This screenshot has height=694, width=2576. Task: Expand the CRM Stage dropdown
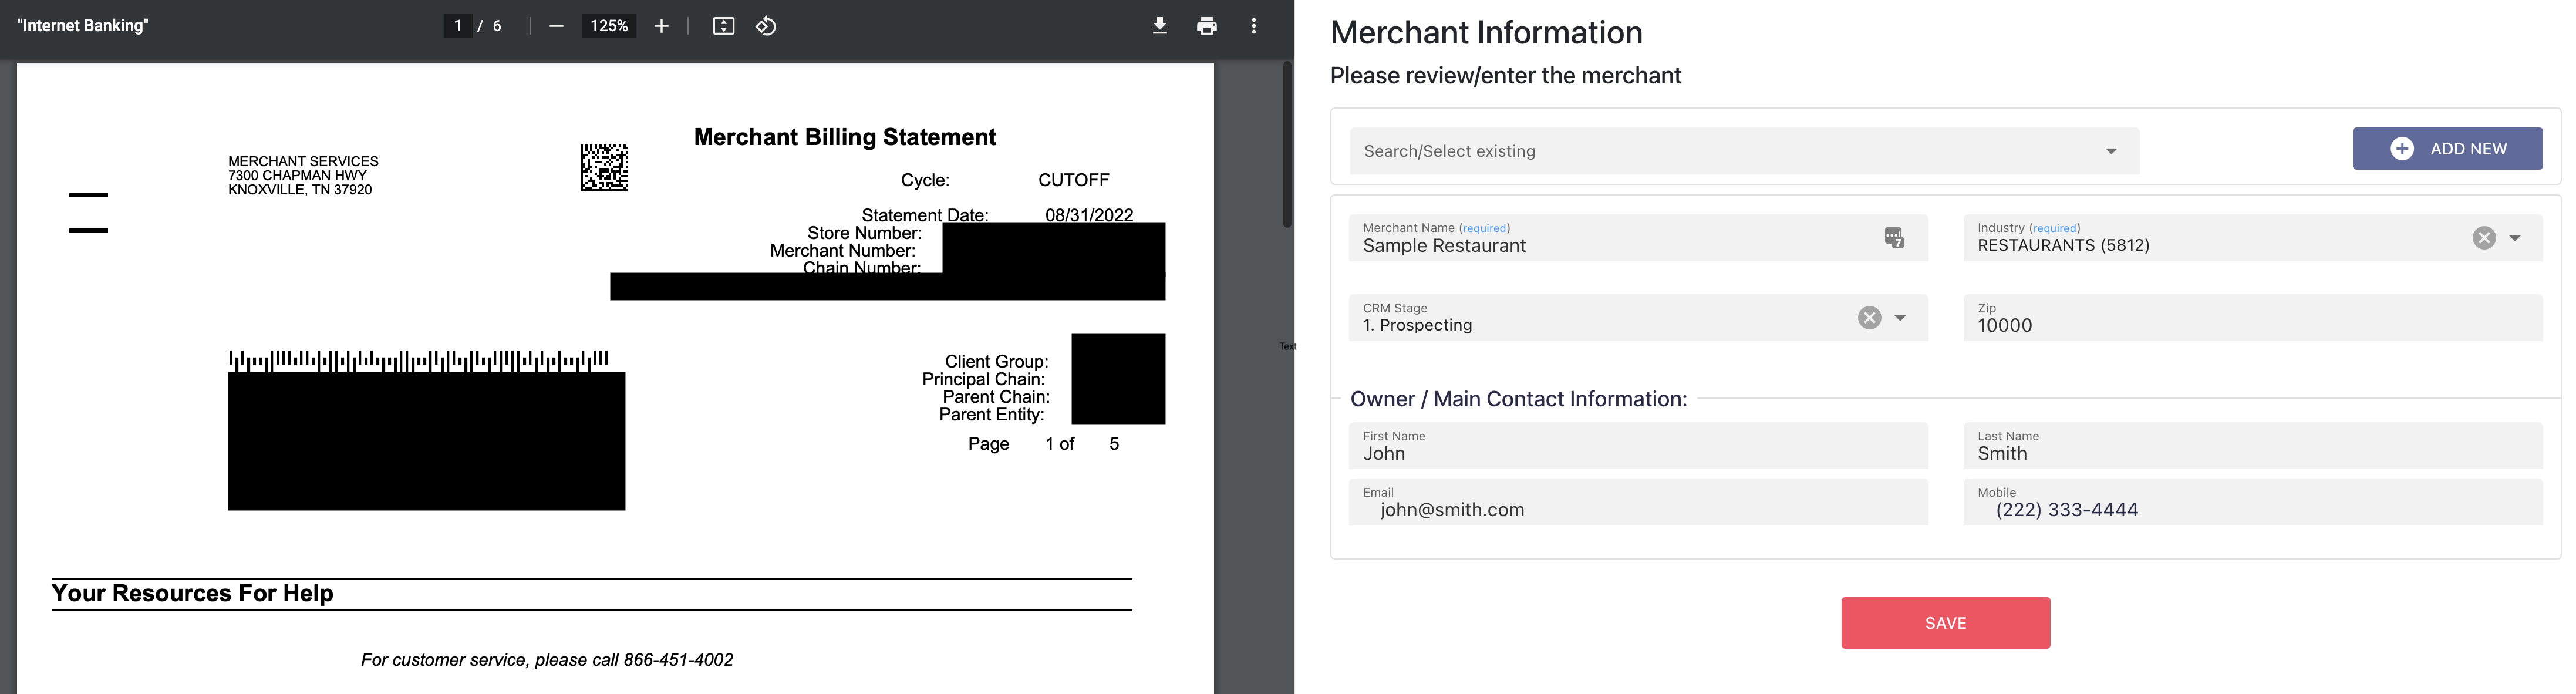pyautogui.click(x=1900, y=318)
